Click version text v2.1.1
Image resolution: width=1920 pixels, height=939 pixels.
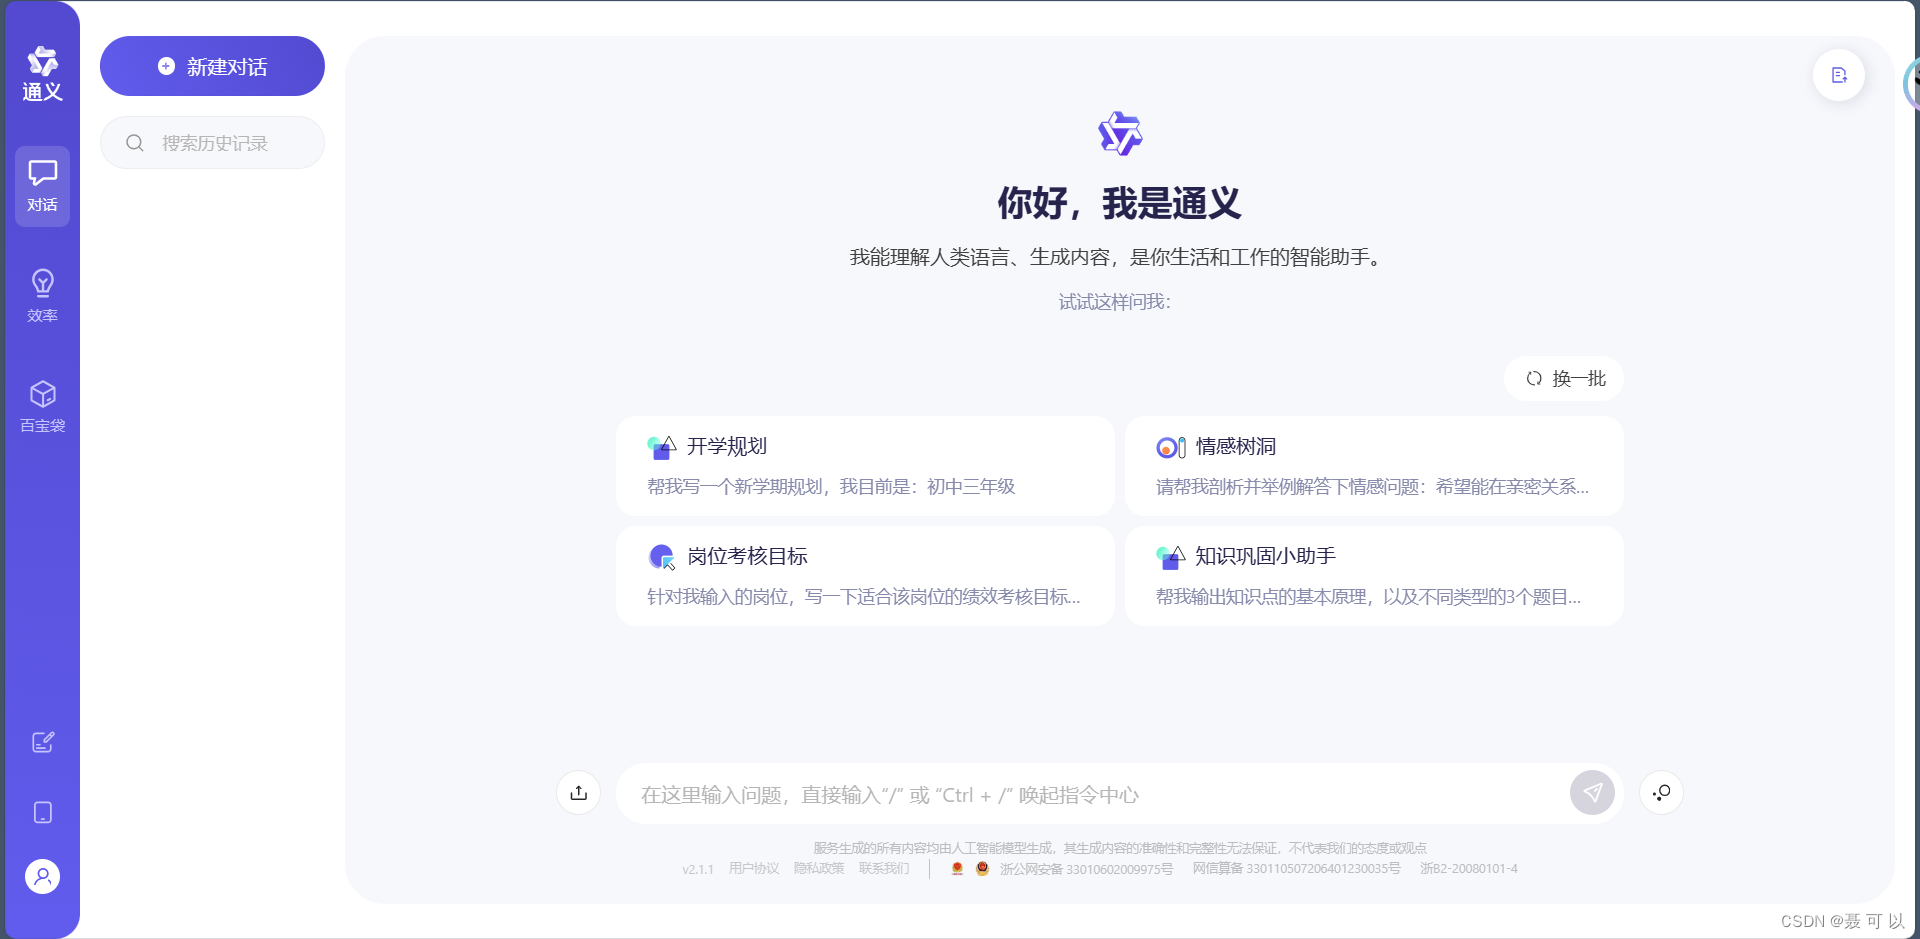coord(698,869)
